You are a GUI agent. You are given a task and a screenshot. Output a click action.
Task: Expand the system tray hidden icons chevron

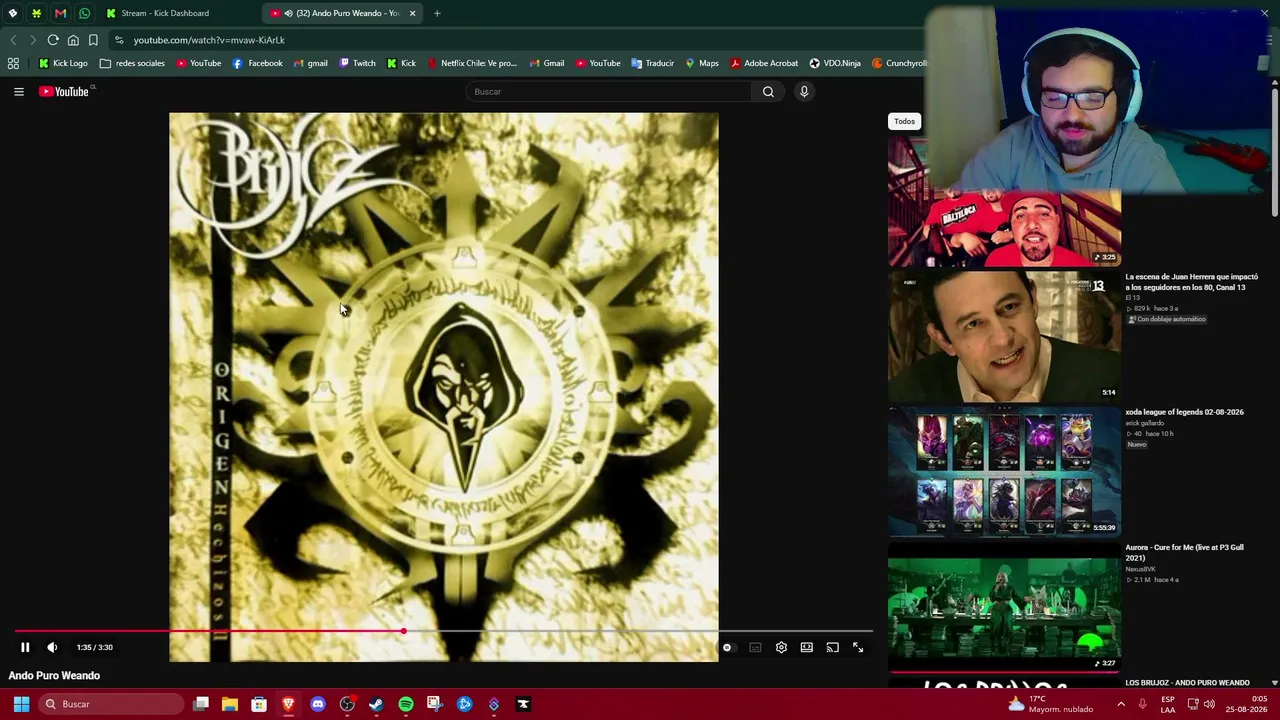[x=1121, y=704]
